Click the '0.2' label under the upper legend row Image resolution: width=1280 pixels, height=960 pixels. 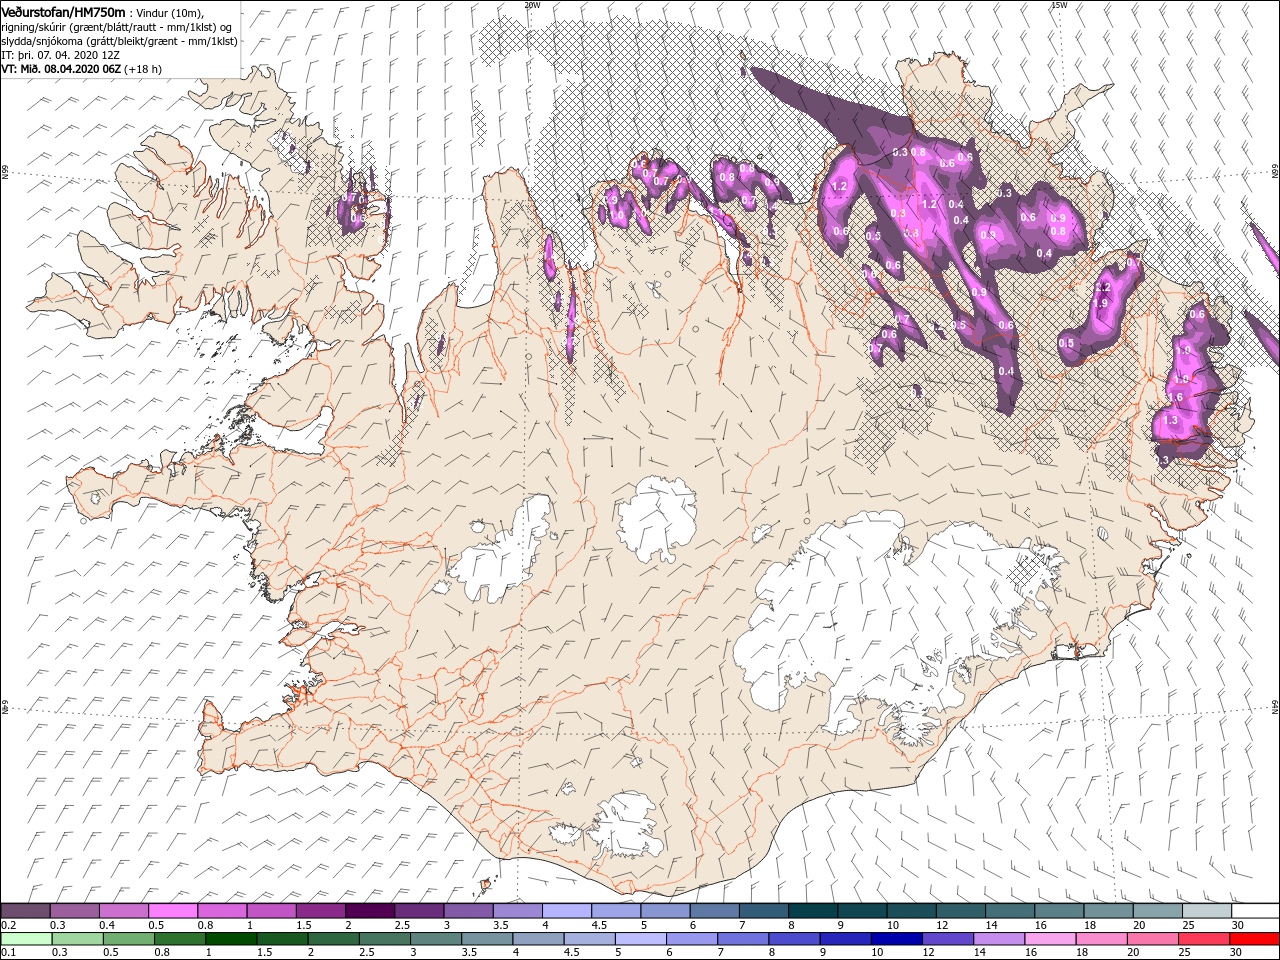click(6, 925)
